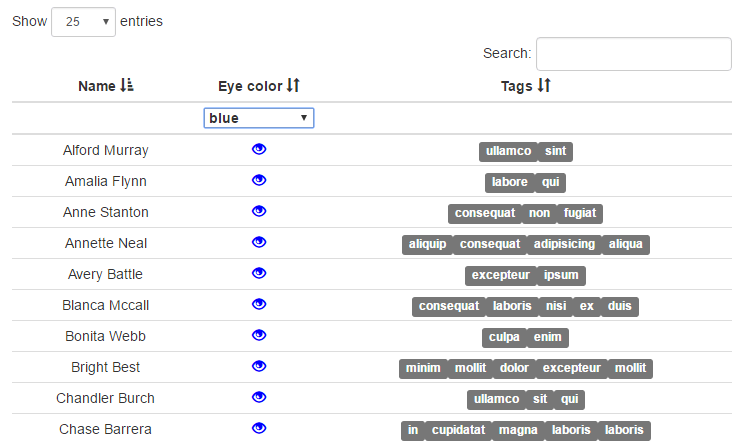Click the eye icon for Bonita Webb

click(259, 335)
